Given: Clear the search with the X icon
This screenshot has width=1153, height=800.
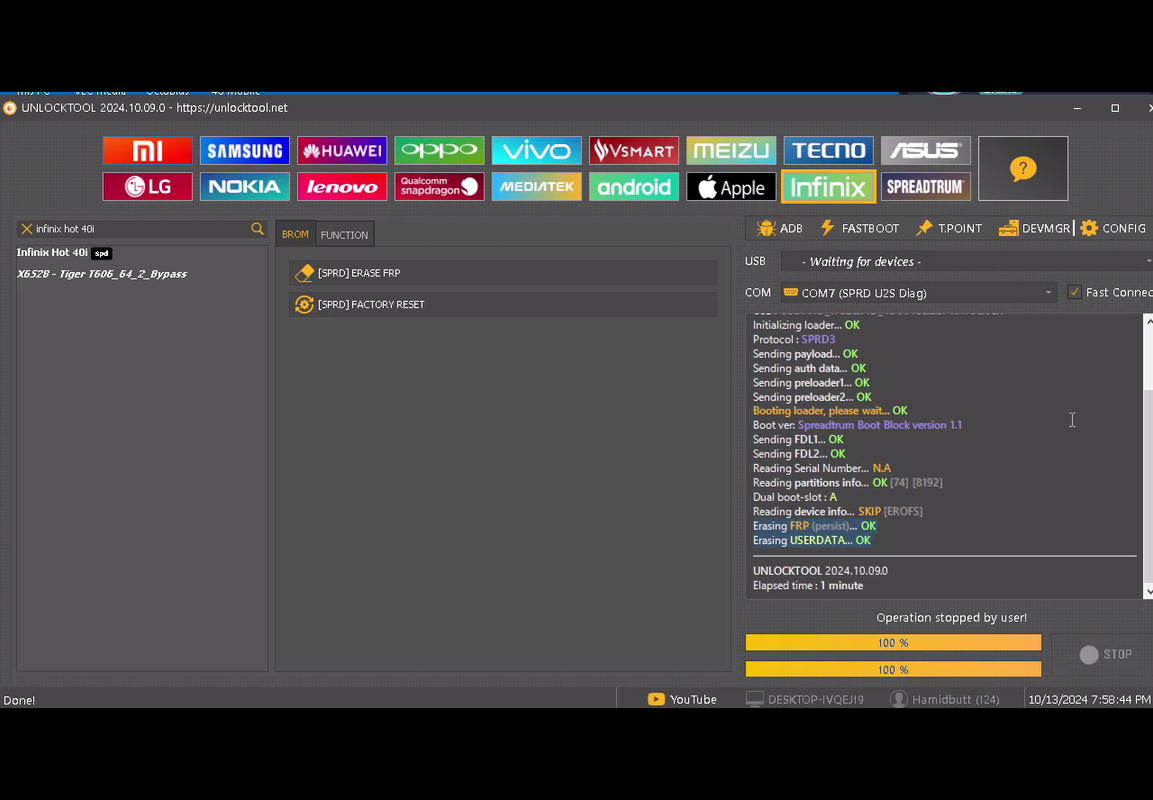Looking at the screenshot, I should point(26,229).
